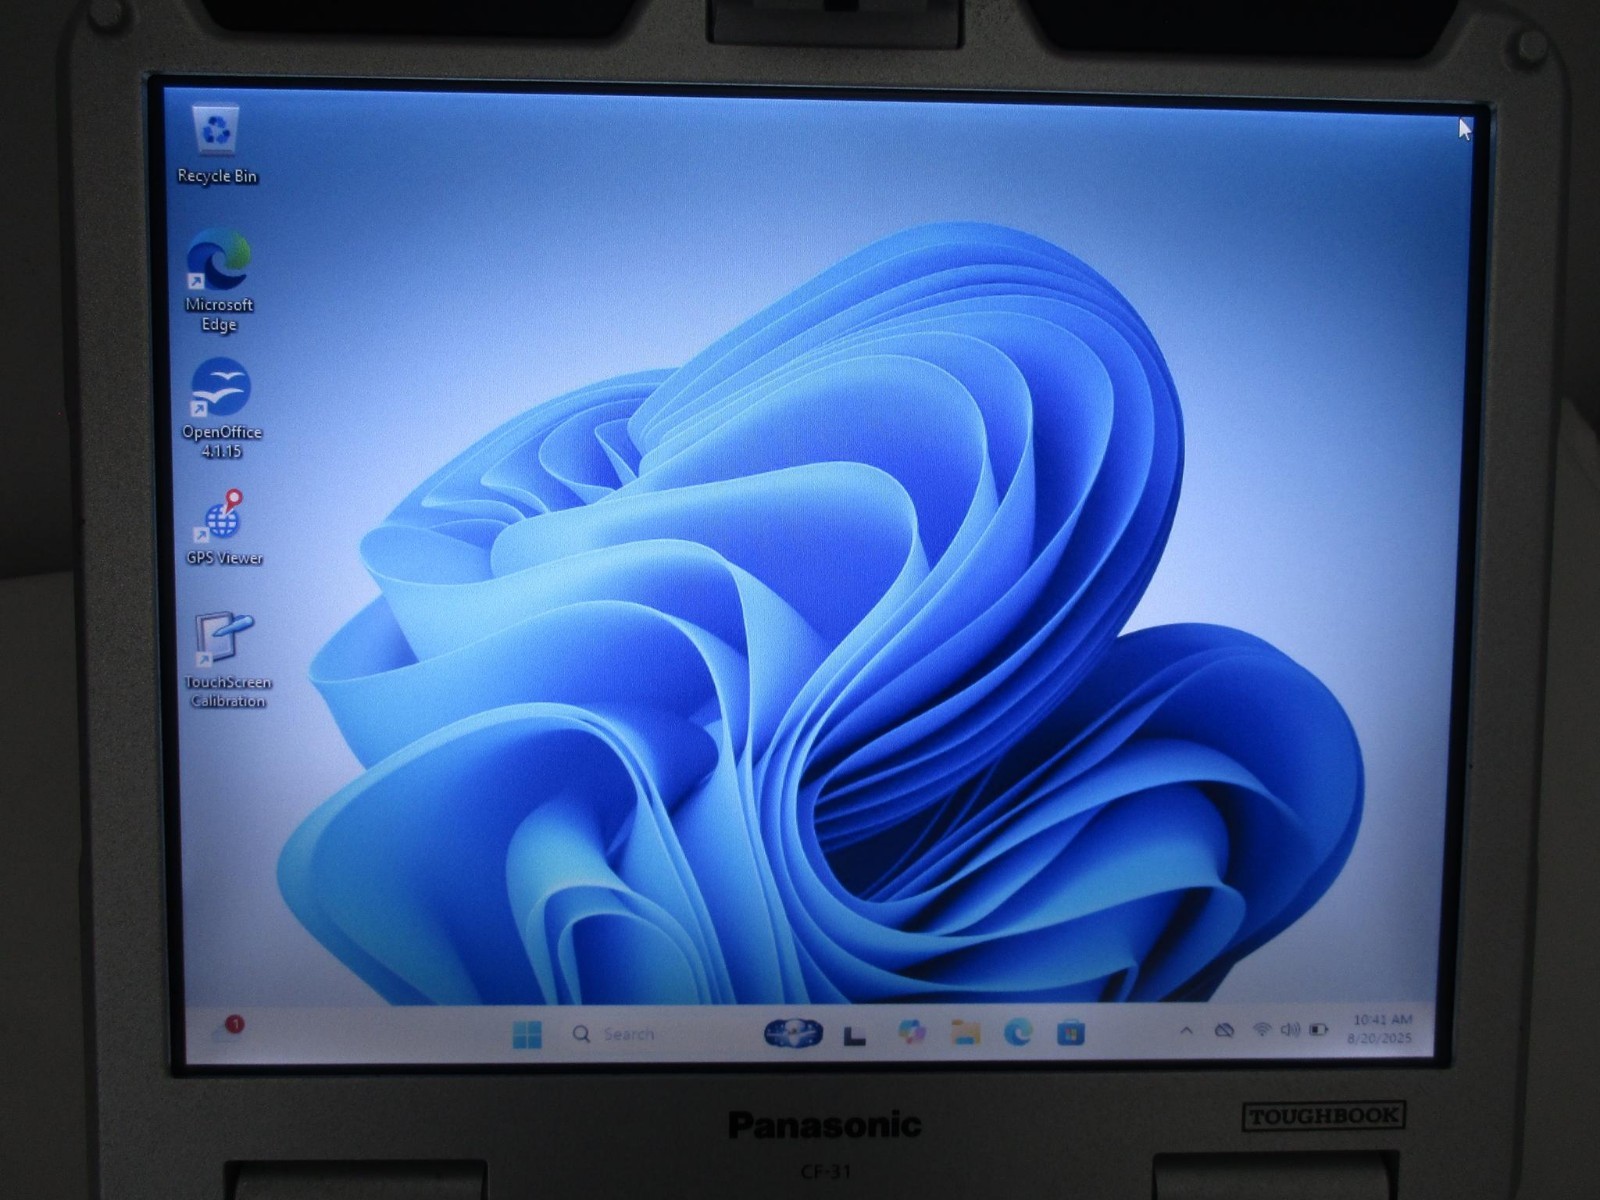Click the OneDrive cloud tray icon
Image resolution: width=1600 pixels, height=1200 pixels.
click(1224, 1030)
